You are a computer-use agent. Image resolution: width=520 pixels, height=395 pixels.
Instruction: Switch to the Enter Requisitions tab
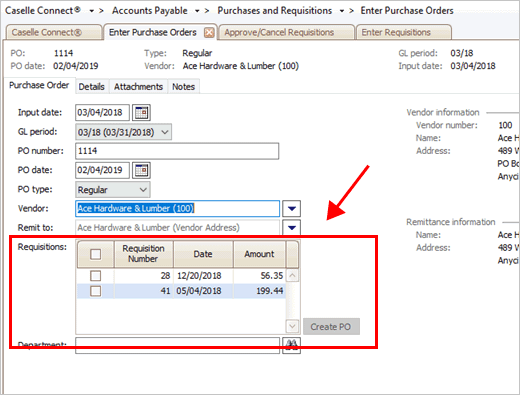tap(404, 32)
